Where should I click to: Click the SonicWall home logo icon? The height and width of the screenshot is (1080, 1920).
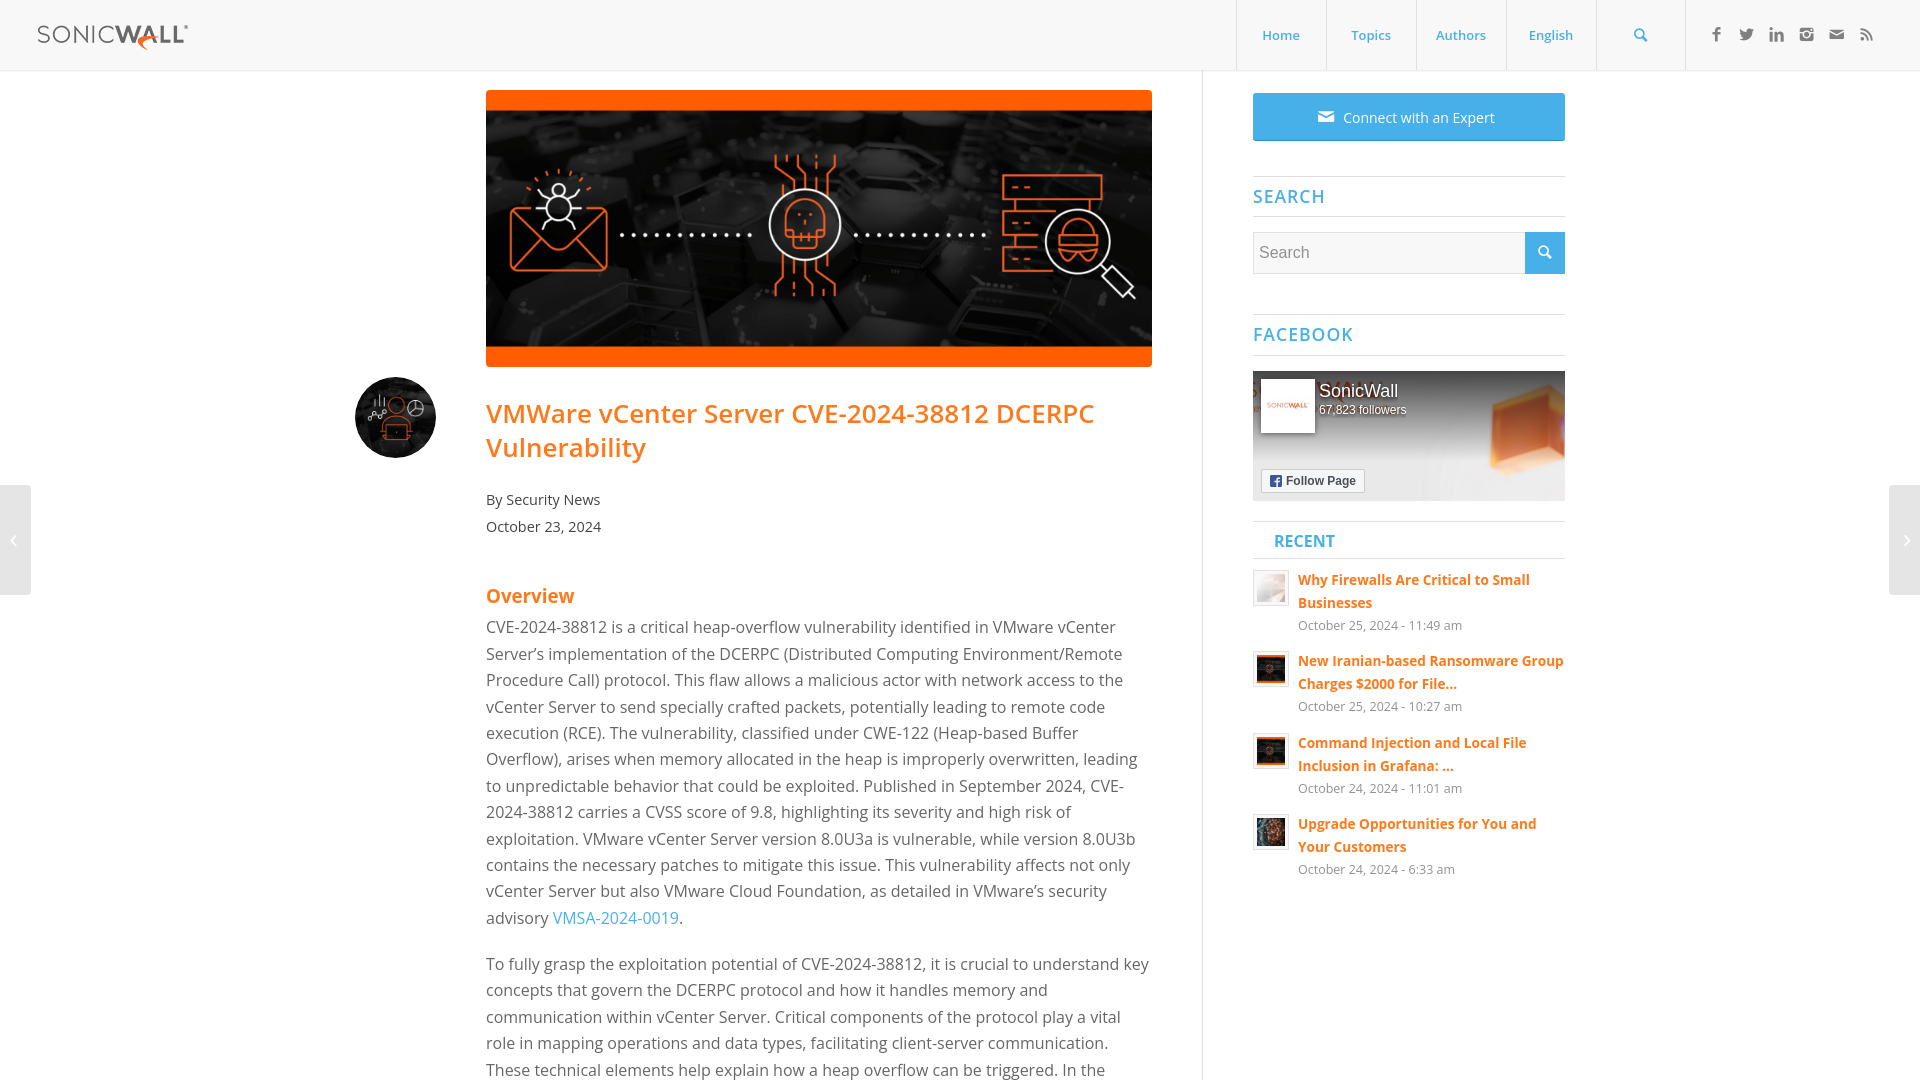112,36
